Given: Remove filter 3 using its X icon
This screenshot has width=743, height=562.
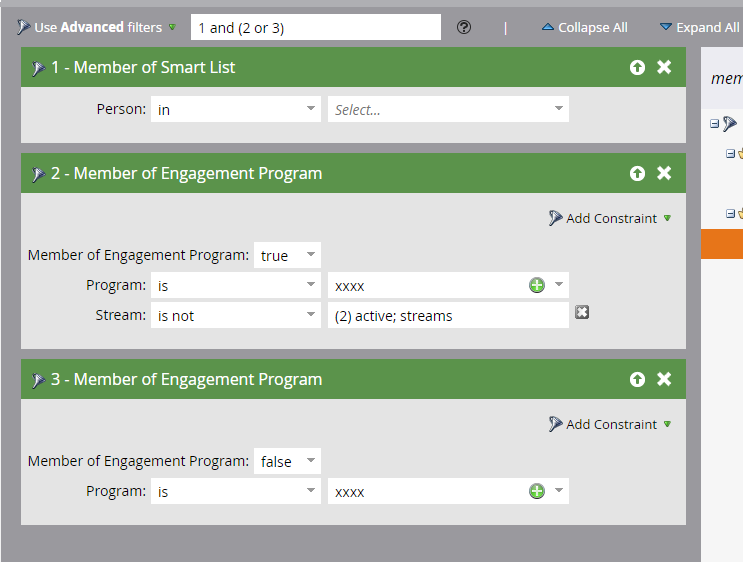Looking at the screenshot, I should click(x=664, y=379).
